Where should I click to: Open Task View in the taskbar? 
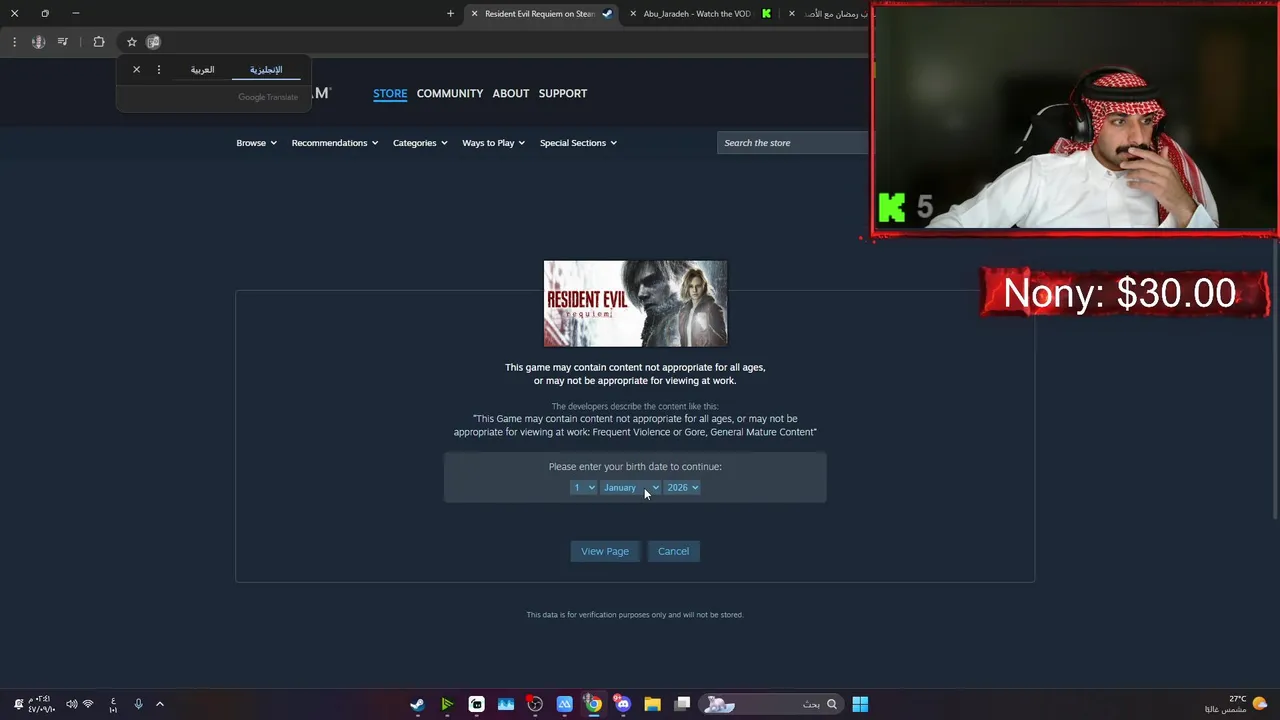pyautogui.click(x=682, y=704)
